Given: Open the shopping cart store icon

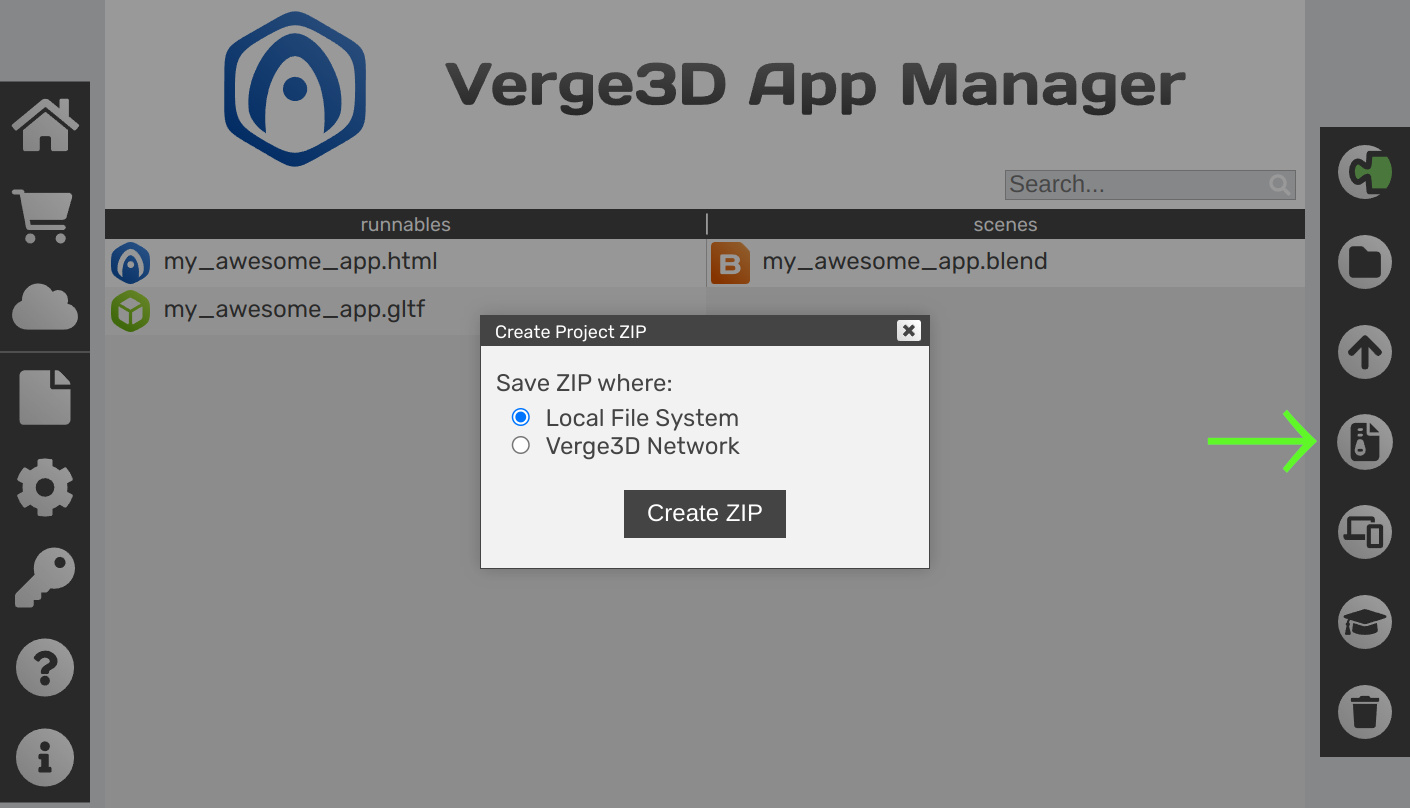Looking at the screenshot, I should [43, 216].
